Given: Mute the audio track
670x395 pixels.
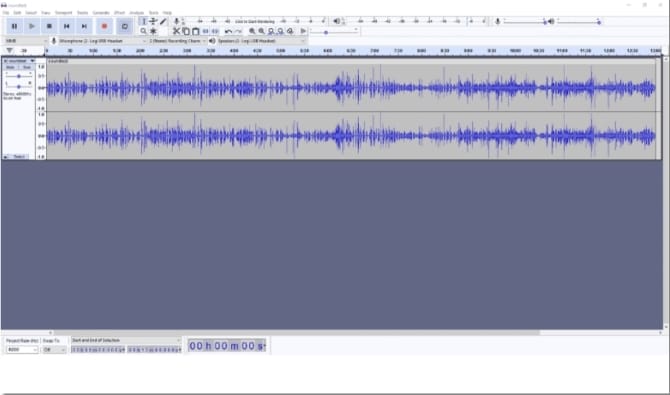Looking at the screenshot, I should pos(11,67).
